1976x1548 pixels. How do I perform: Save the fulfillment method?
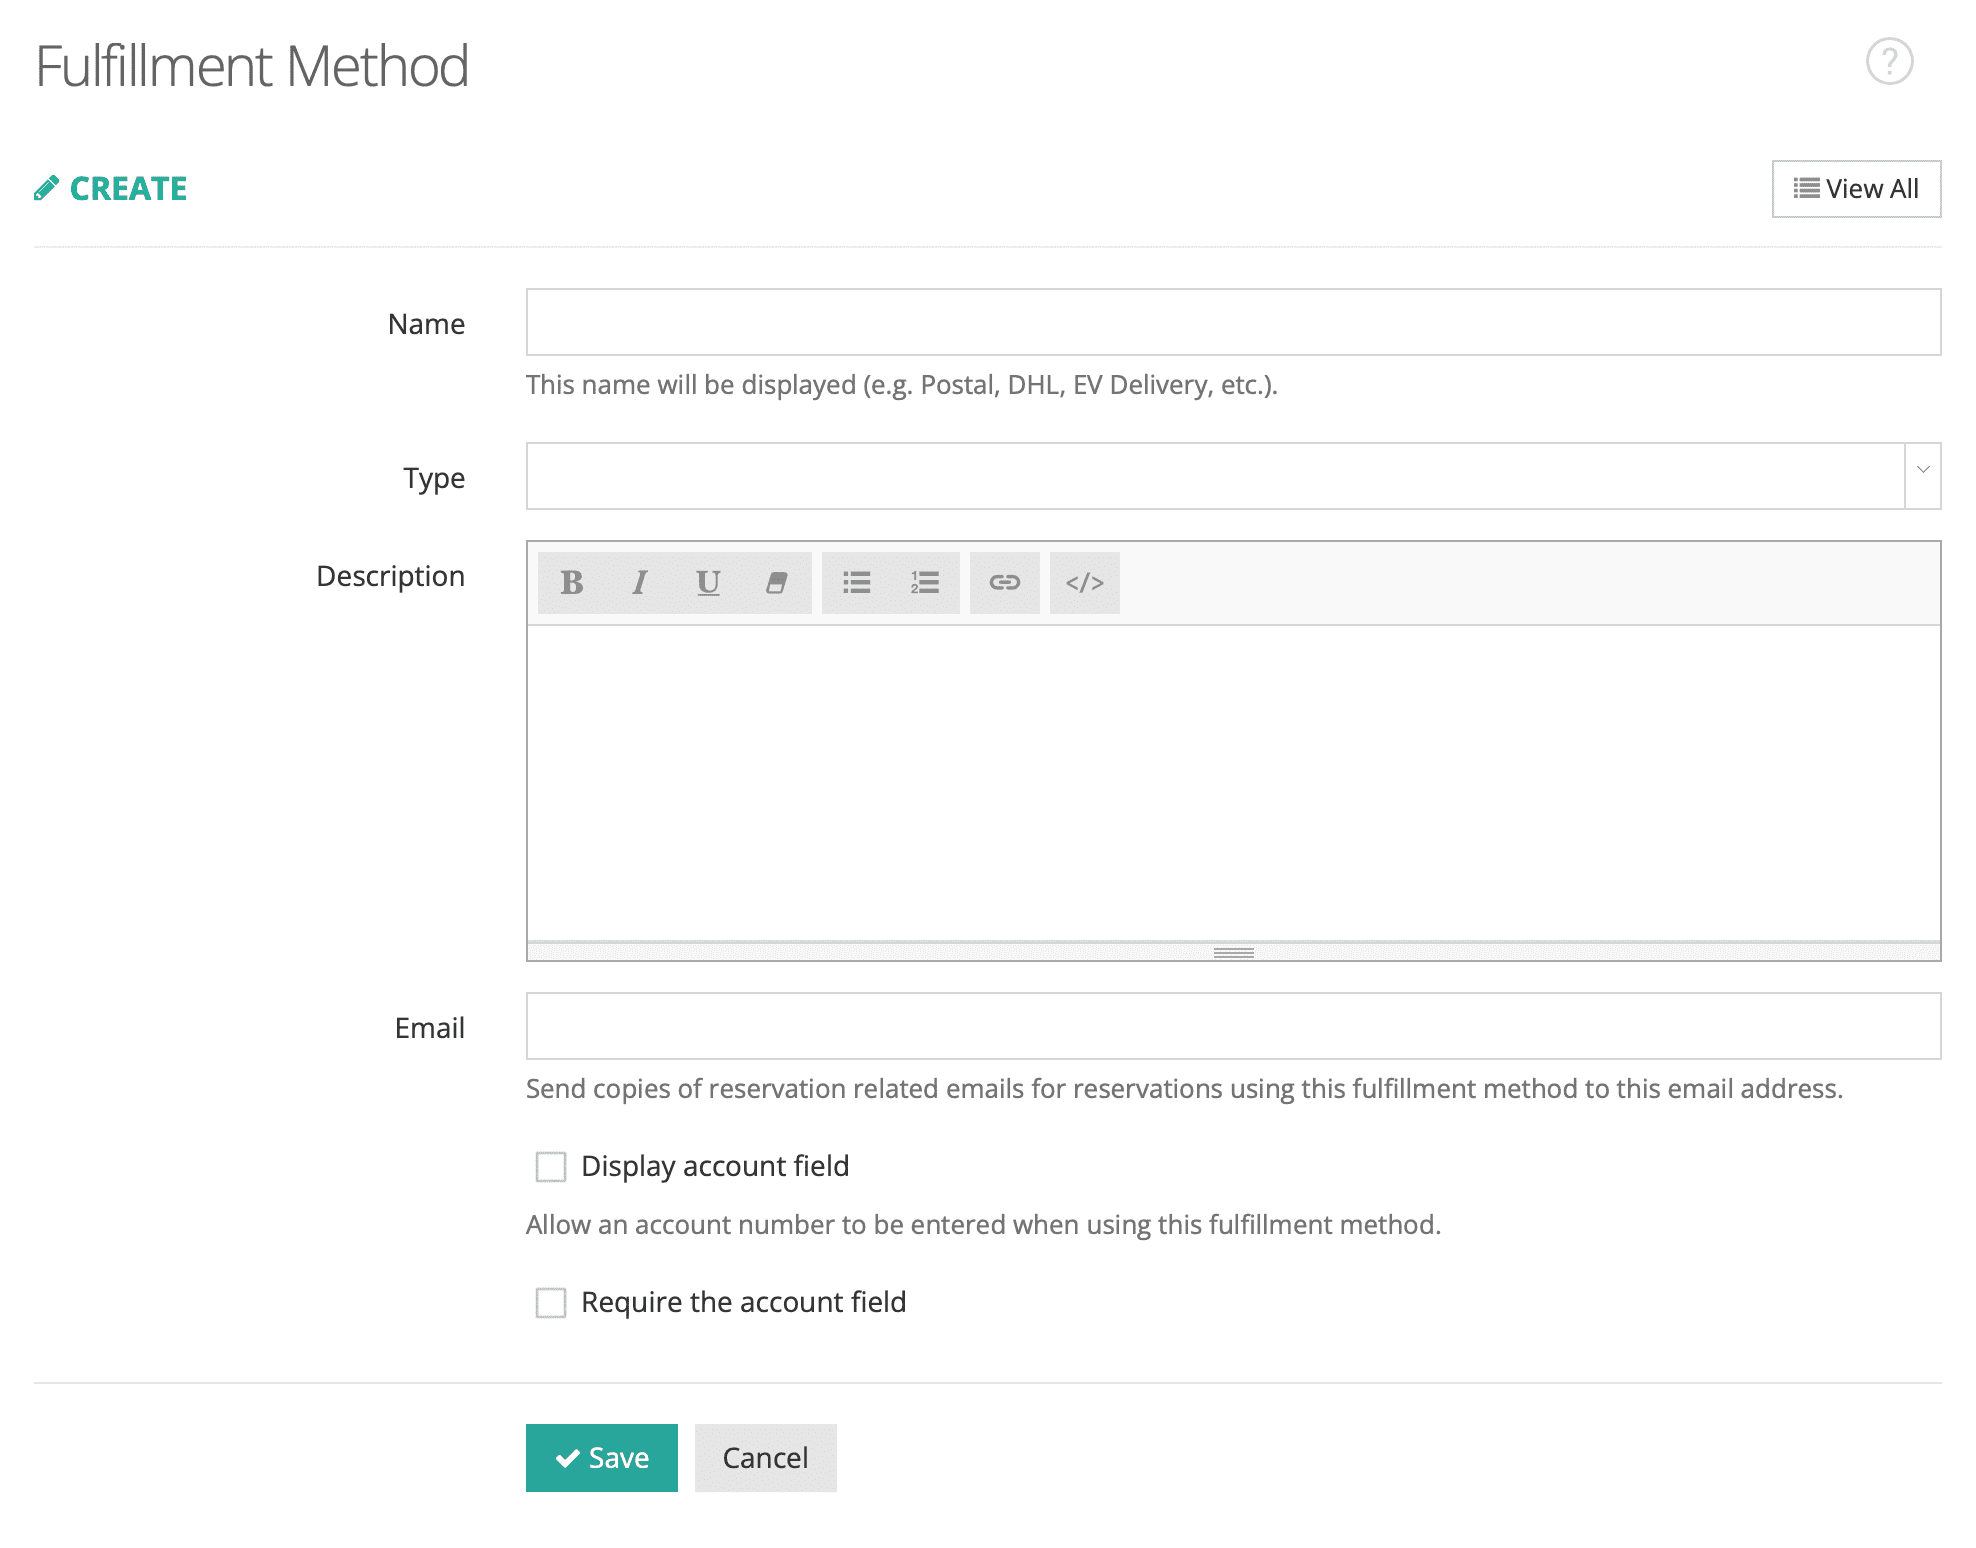[x=602, y=1458]
